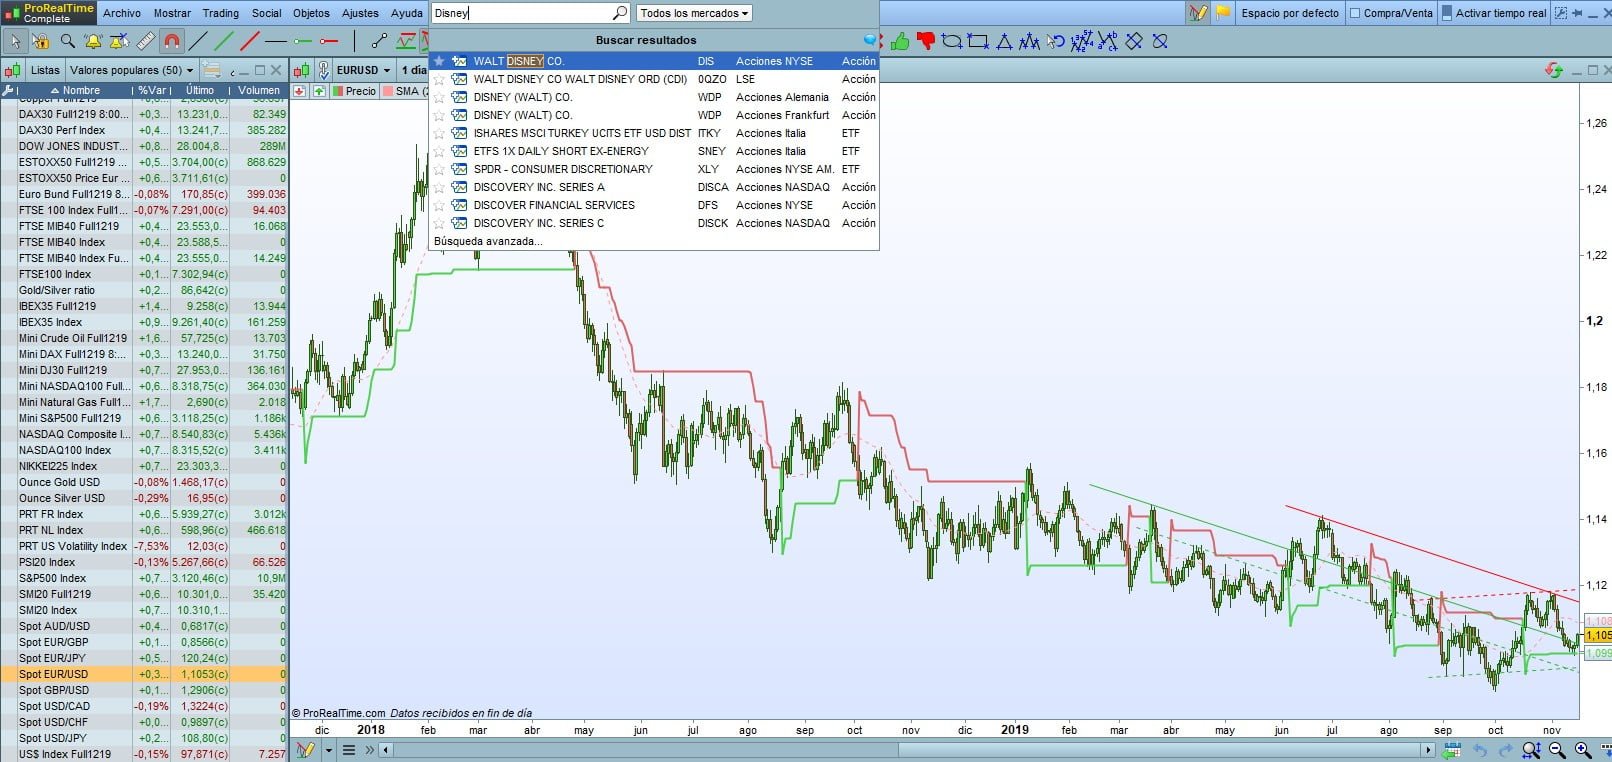Select the segment line tool with endpoints
Viewport: 1612px width, 762px height.
[379, 41]
